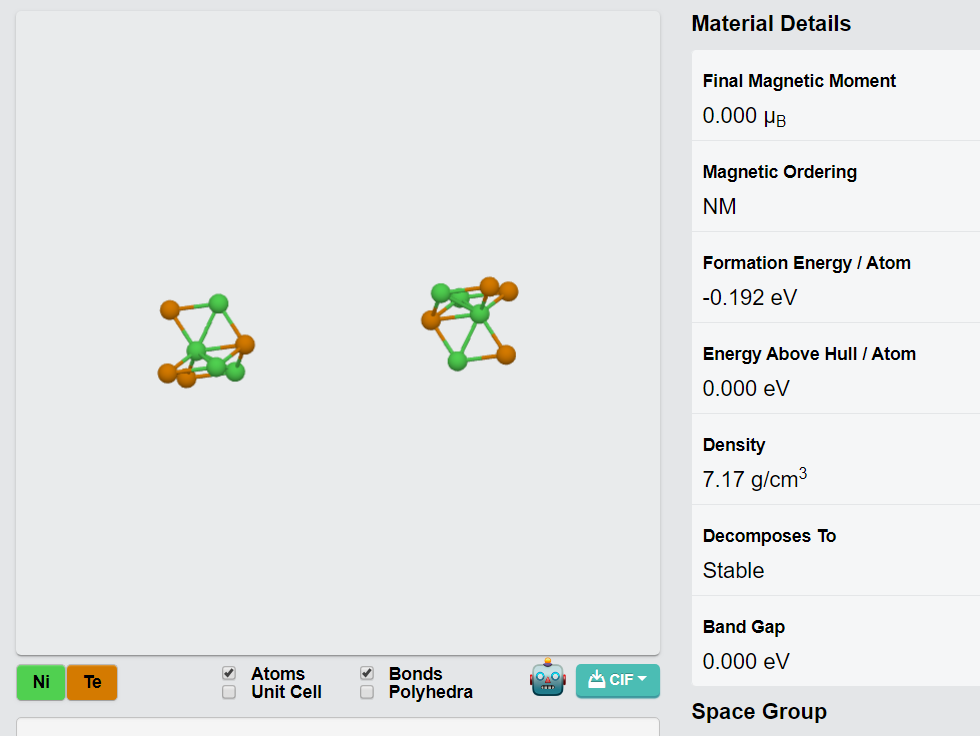Click the robot face icon
The image size is (980, 736).
click(548, 677)
